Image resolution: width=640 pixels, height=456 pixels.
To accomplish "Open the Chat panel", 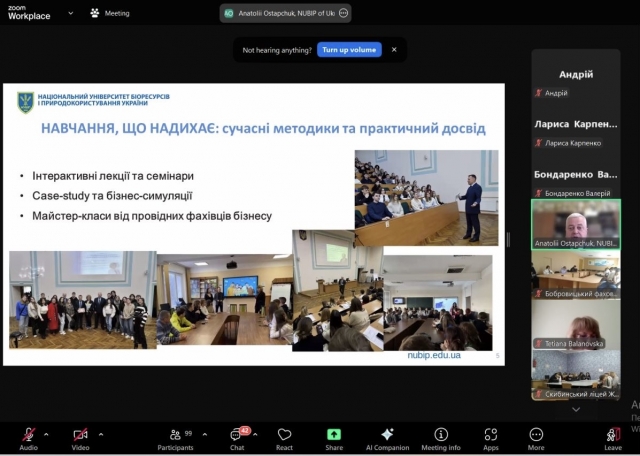I will pos(237,438).
